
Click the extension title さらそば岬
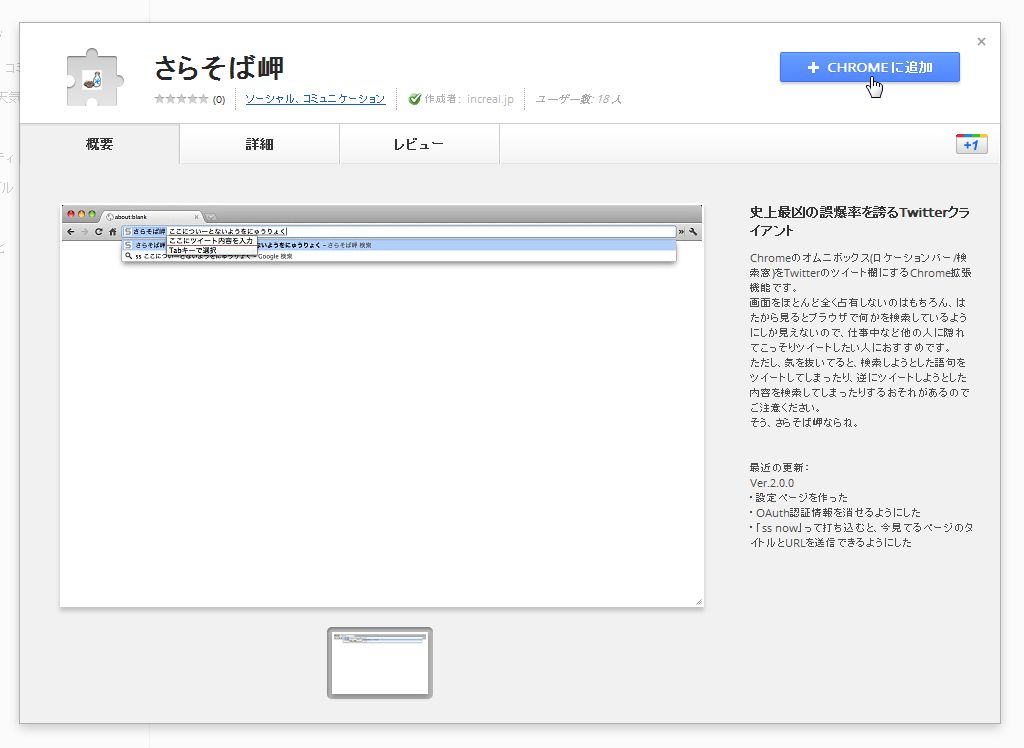pyautogui.click(x=219, y=68)
